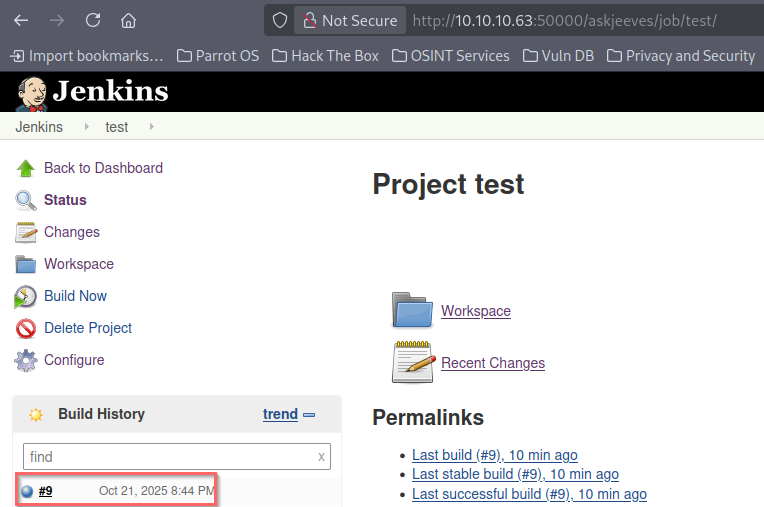
Task: Click the Workspace folder icon in sidebar
Action: (26, 264)
